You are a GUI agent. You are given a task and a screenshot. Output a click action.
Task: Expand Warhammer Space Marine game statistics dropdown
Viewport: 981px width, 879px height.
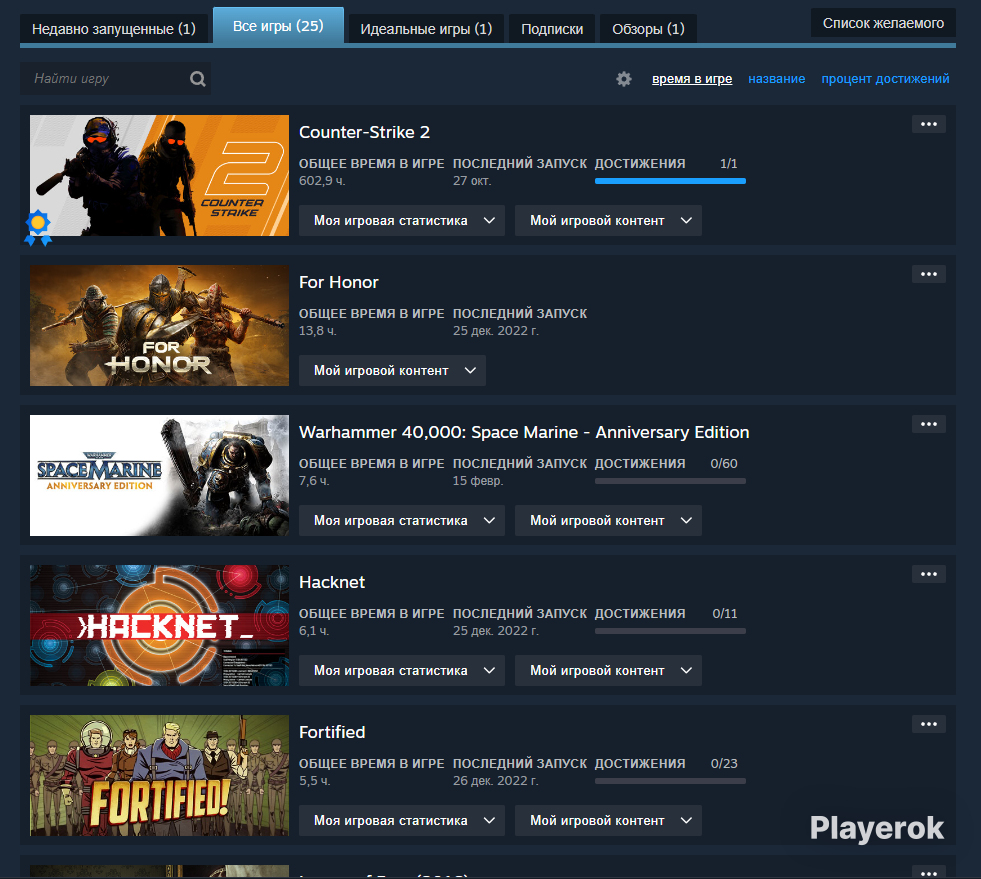pos(402,521)
